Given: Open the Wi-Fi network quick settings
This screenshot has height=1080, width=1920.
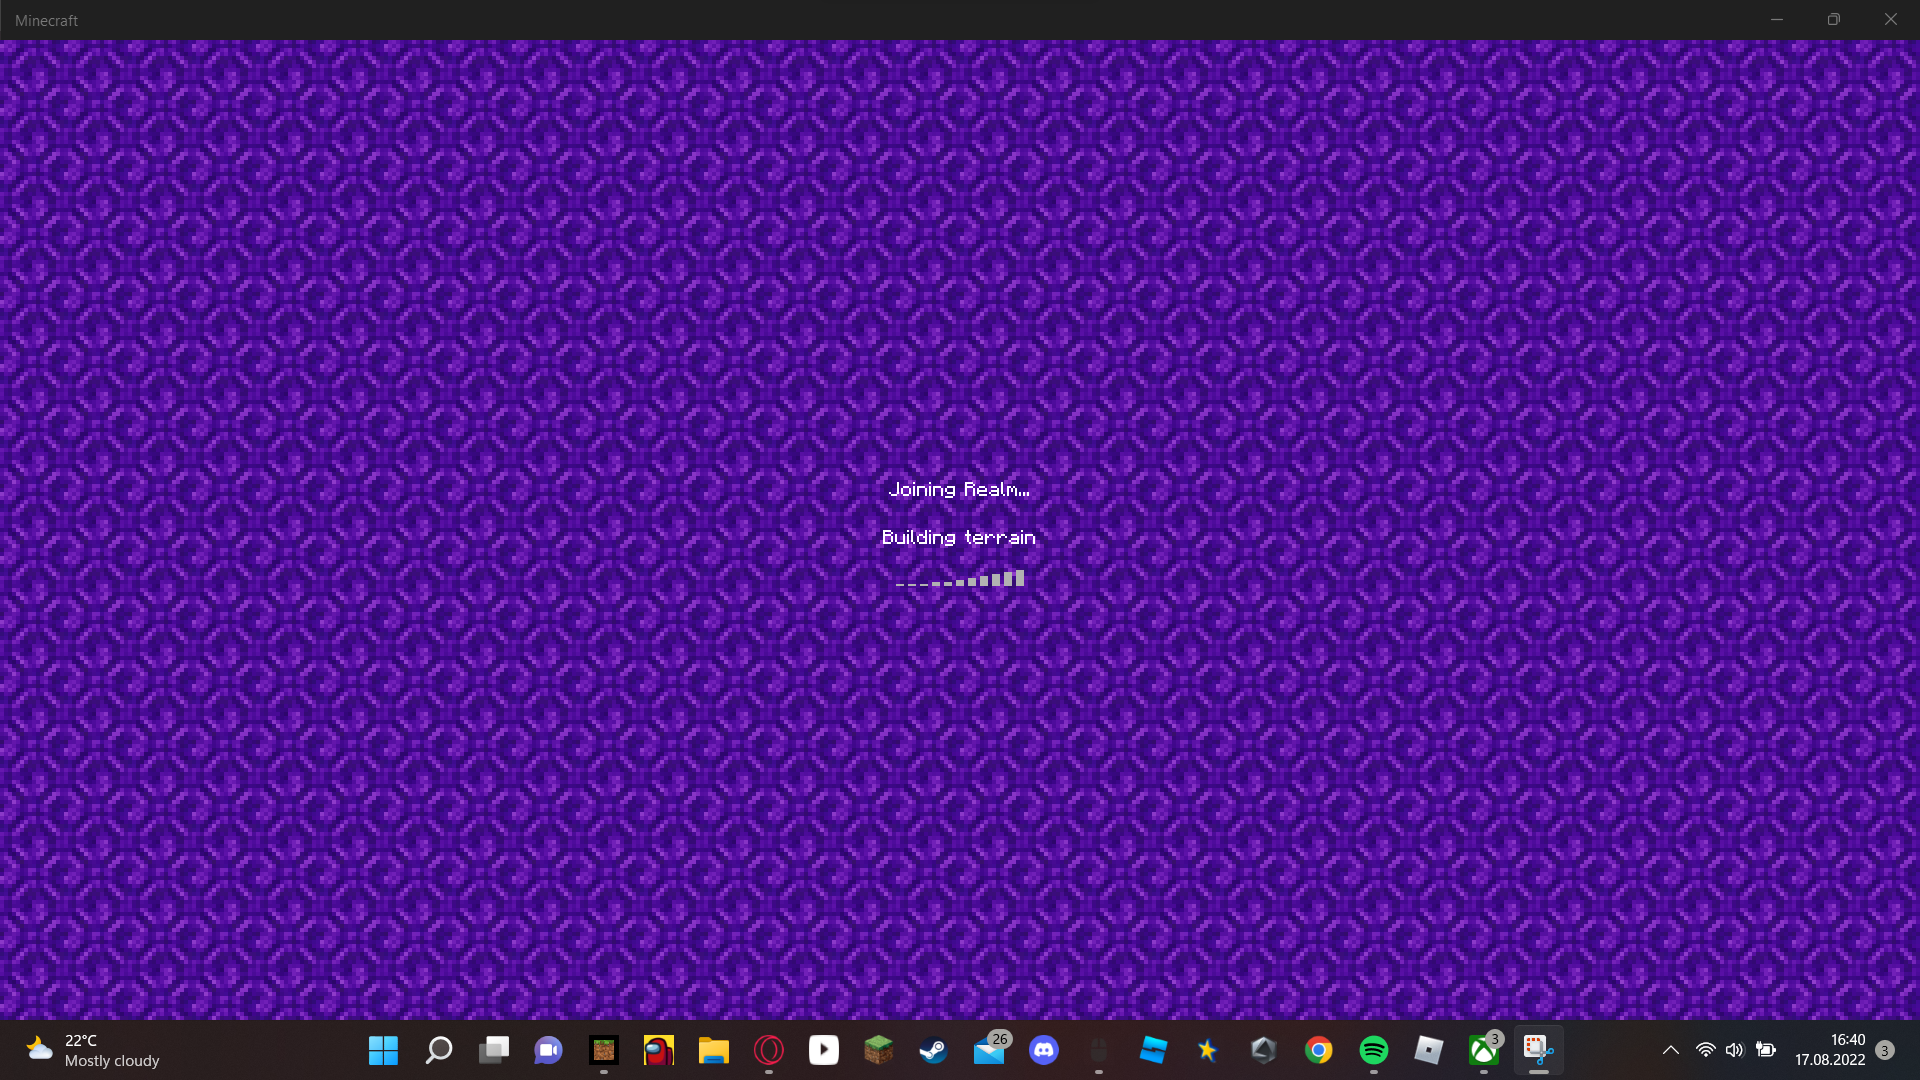Looking at the screenshot, I should [x=1705, y=1050].
